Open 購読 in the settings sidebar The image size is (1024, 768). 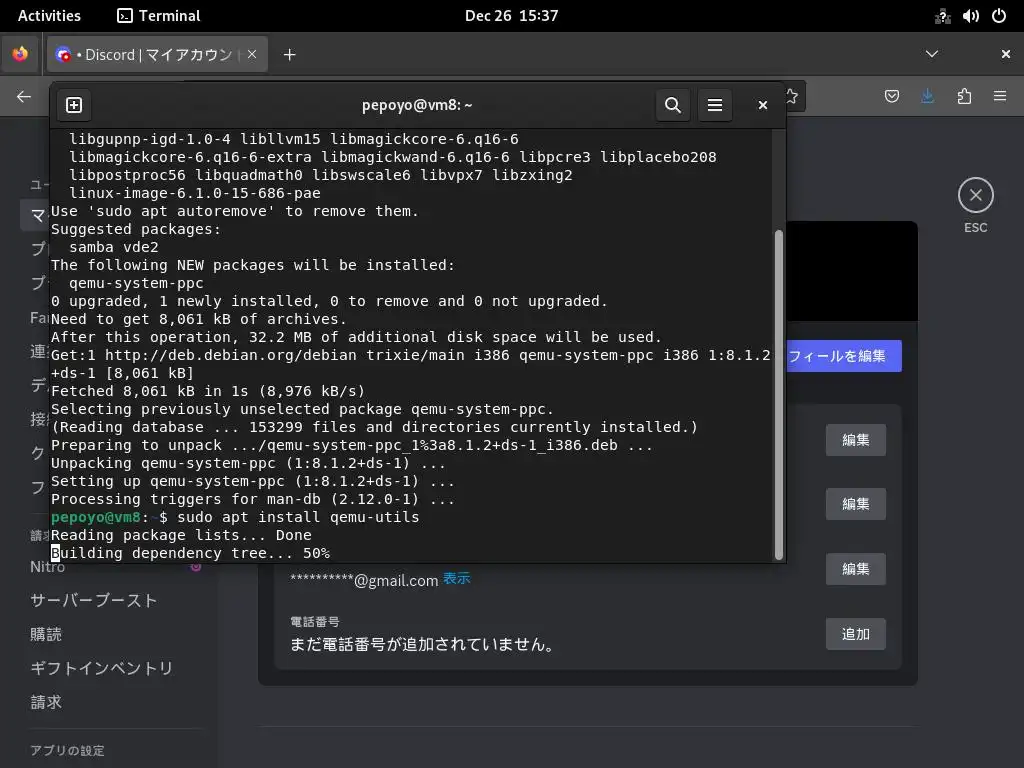[46, 635]
